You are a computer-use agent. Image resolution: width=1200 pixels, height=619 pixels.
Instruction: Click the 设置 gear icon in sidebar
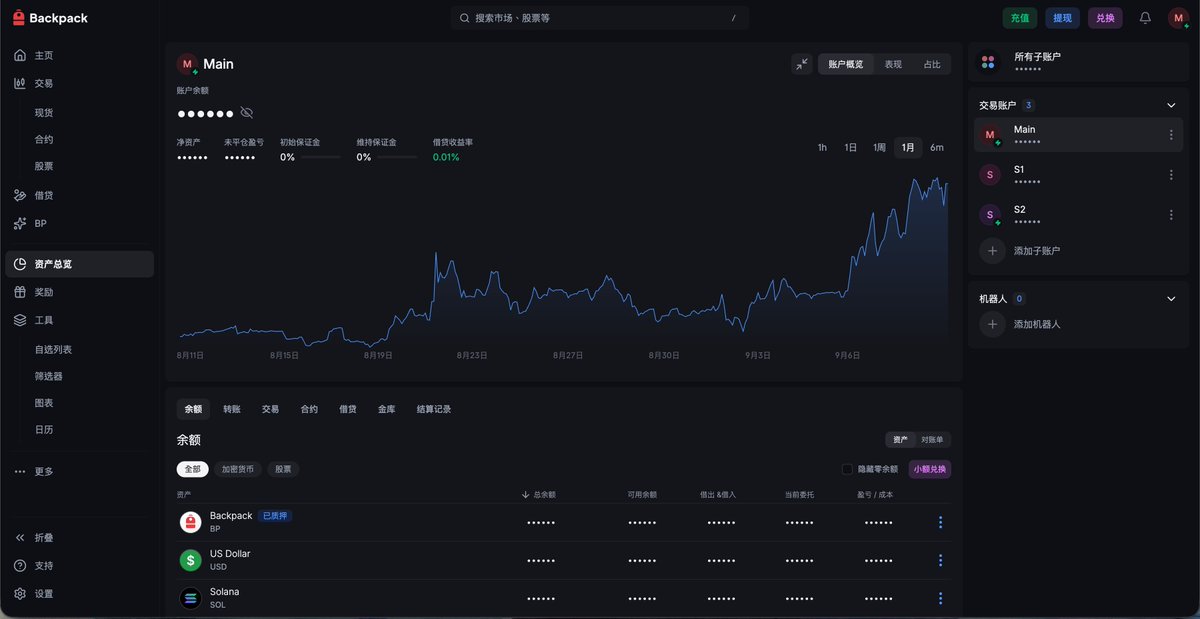(20, 594)
